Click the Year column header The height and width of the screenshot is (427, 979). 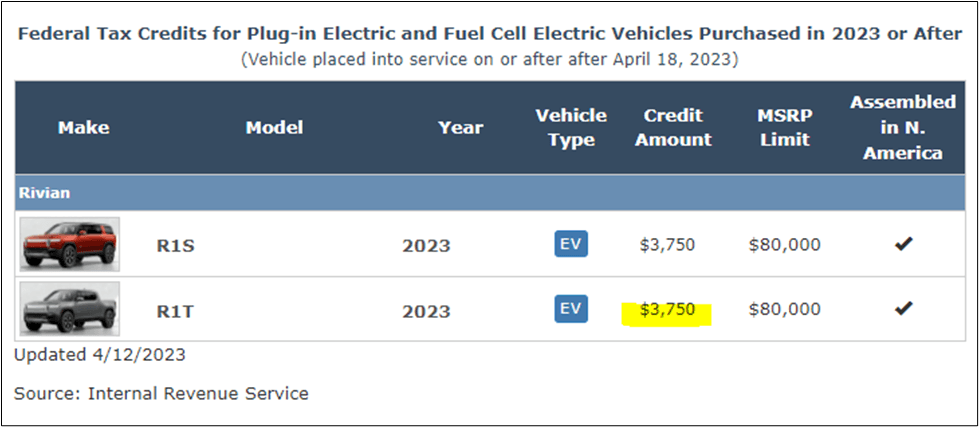(460, 128)
